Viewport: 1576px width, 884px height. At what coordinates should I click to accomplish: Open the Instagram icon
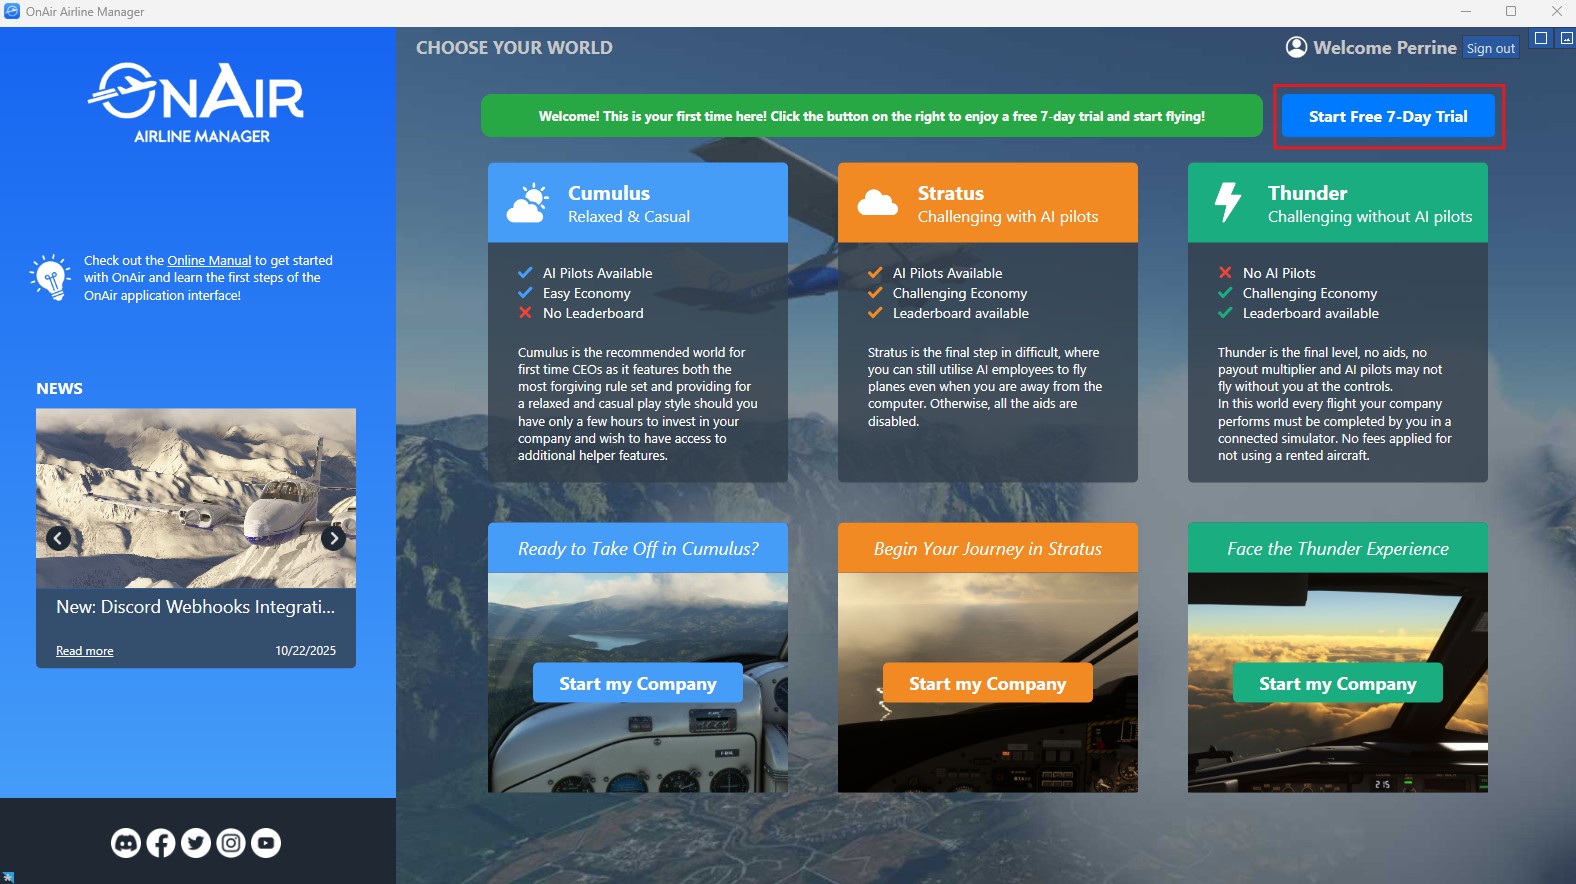coord(231,843)
